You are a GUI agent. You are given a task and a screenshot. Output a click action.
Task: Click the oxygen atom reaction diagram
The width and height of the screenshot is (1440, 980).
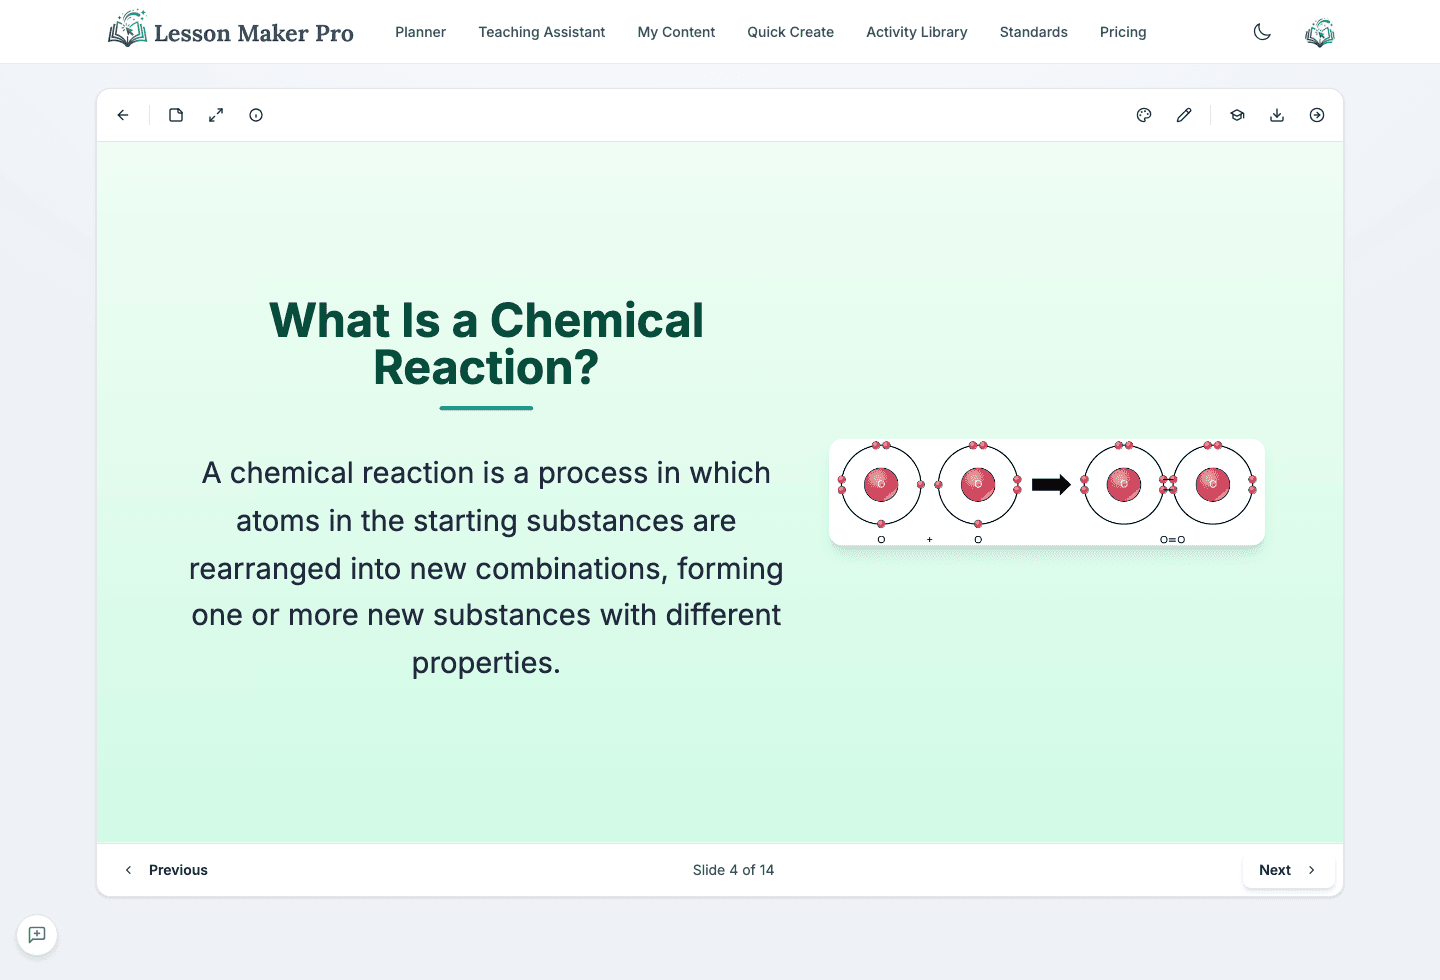1047,493
